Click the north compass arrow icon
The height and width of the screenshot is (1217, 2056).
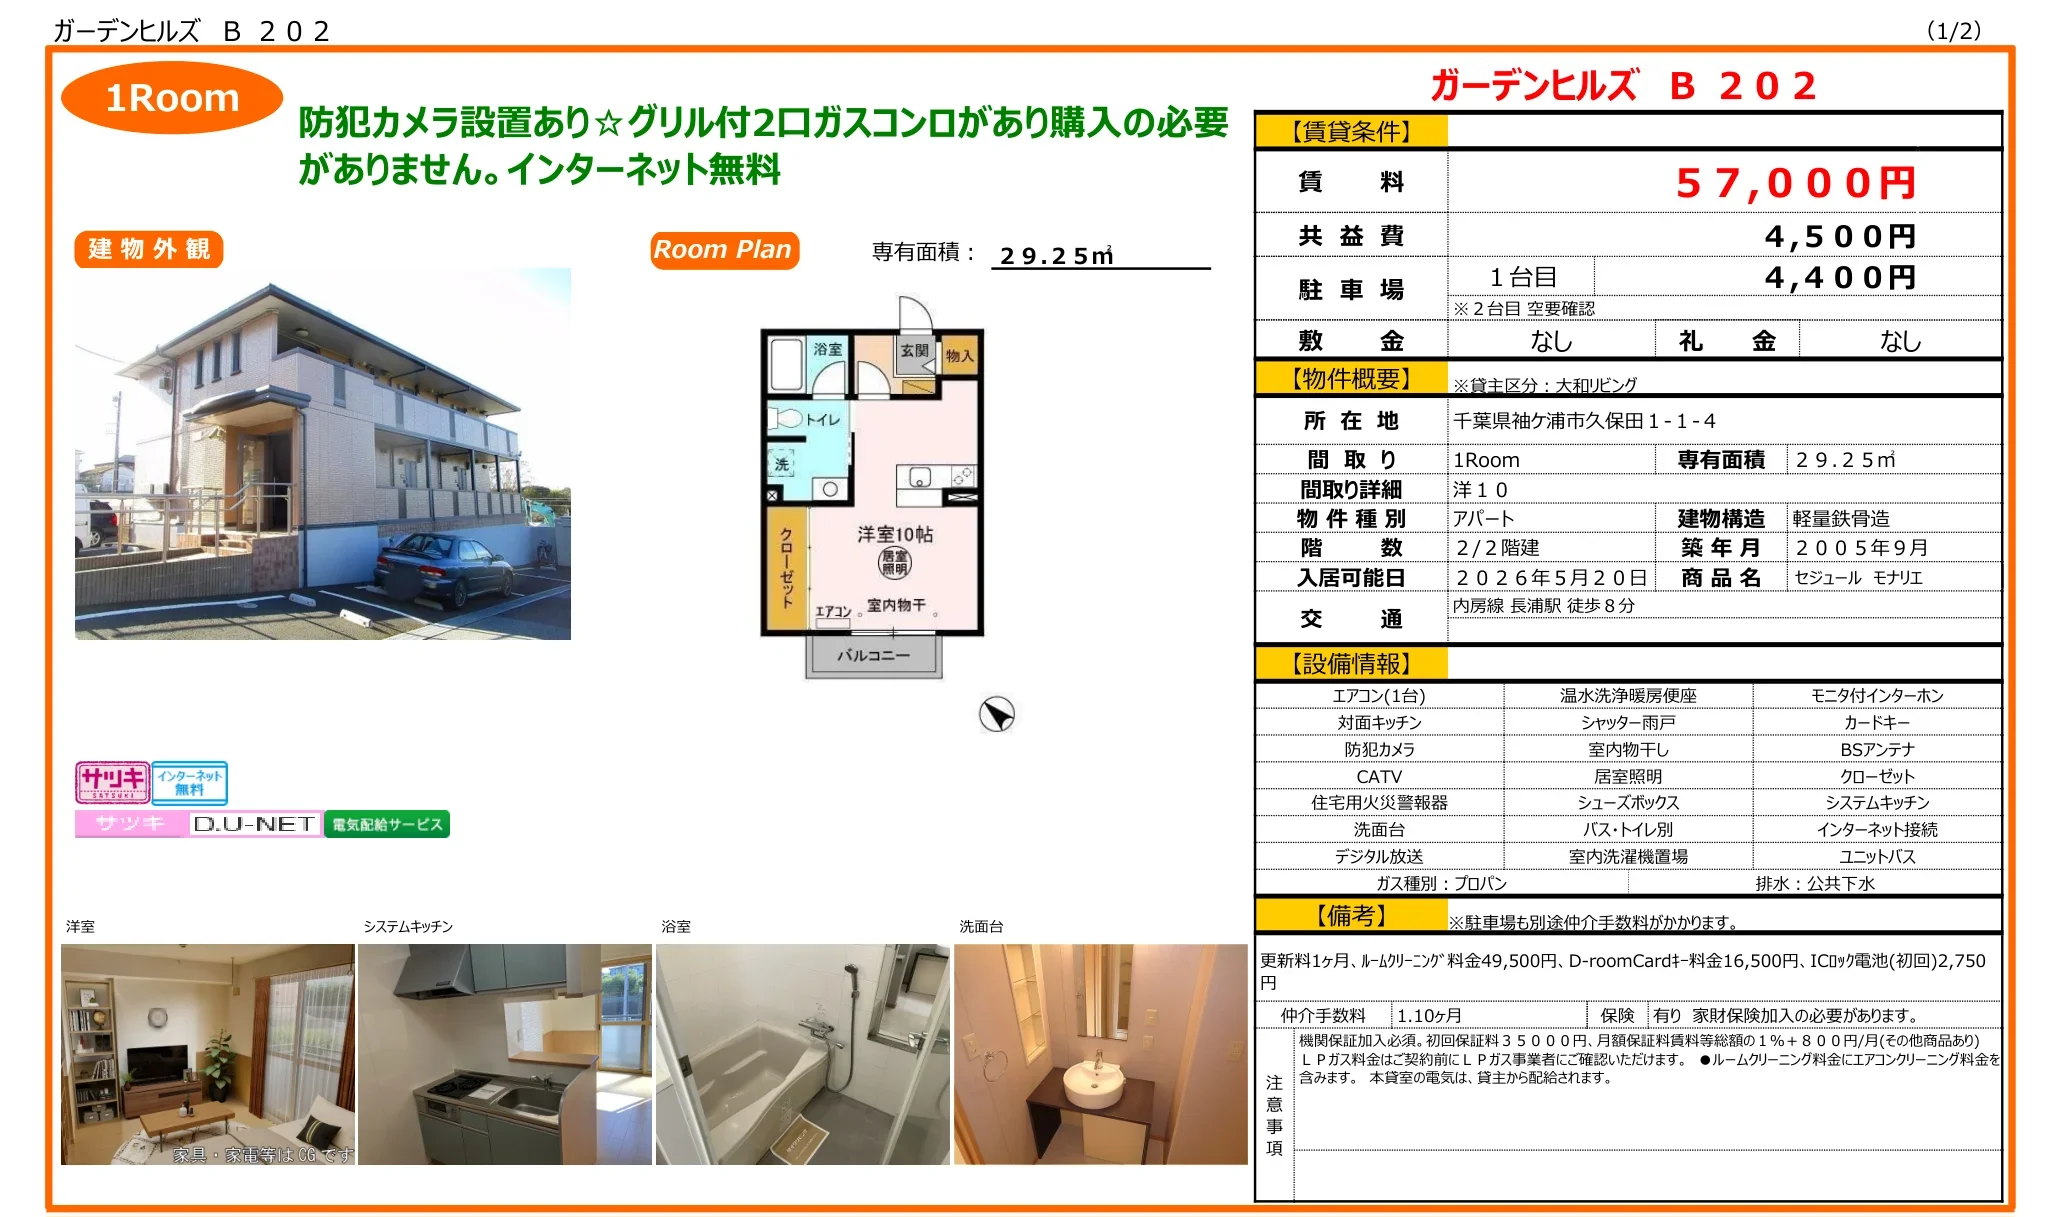click(996, 714)
